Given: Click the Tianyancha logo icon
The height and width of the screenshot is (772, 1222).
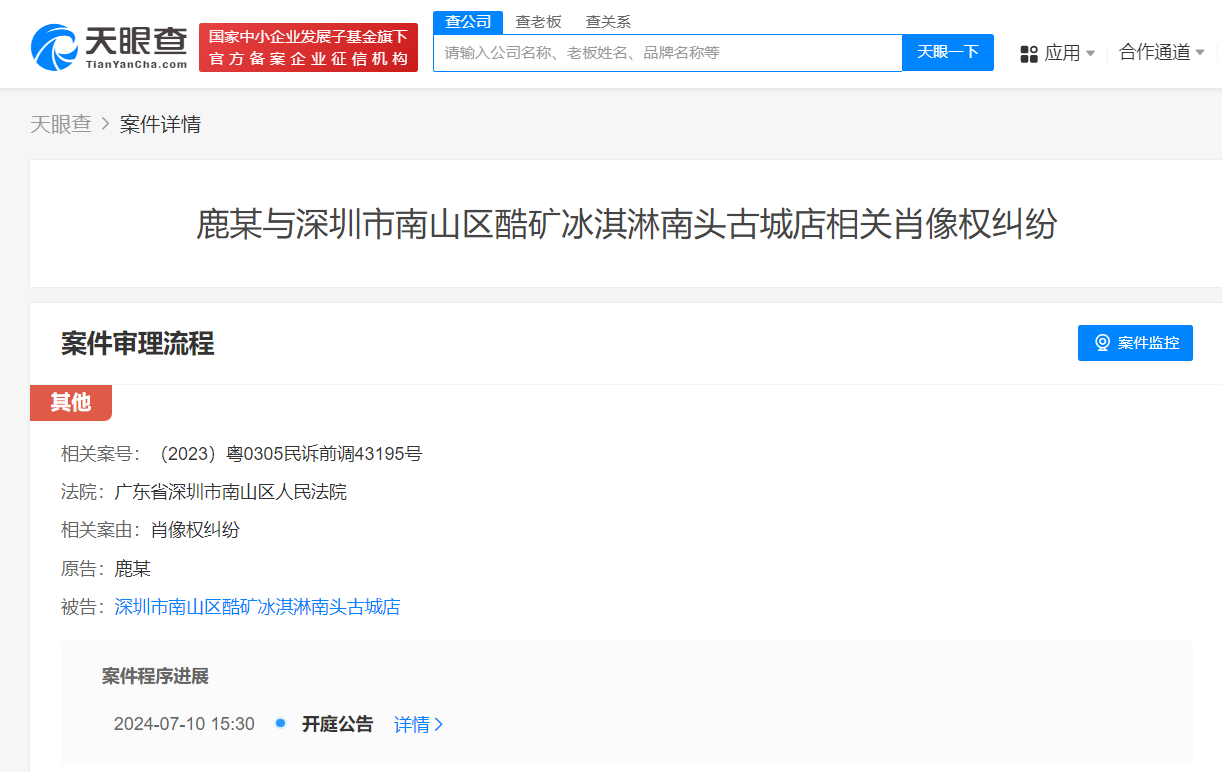Looking at the screenshot, I should (x=57, y=44).
